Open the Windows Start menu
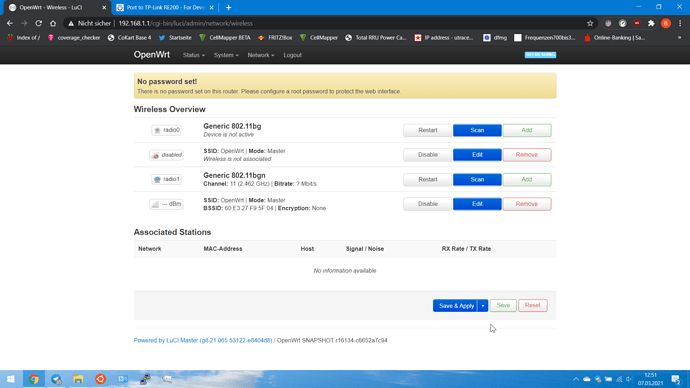 11,379
